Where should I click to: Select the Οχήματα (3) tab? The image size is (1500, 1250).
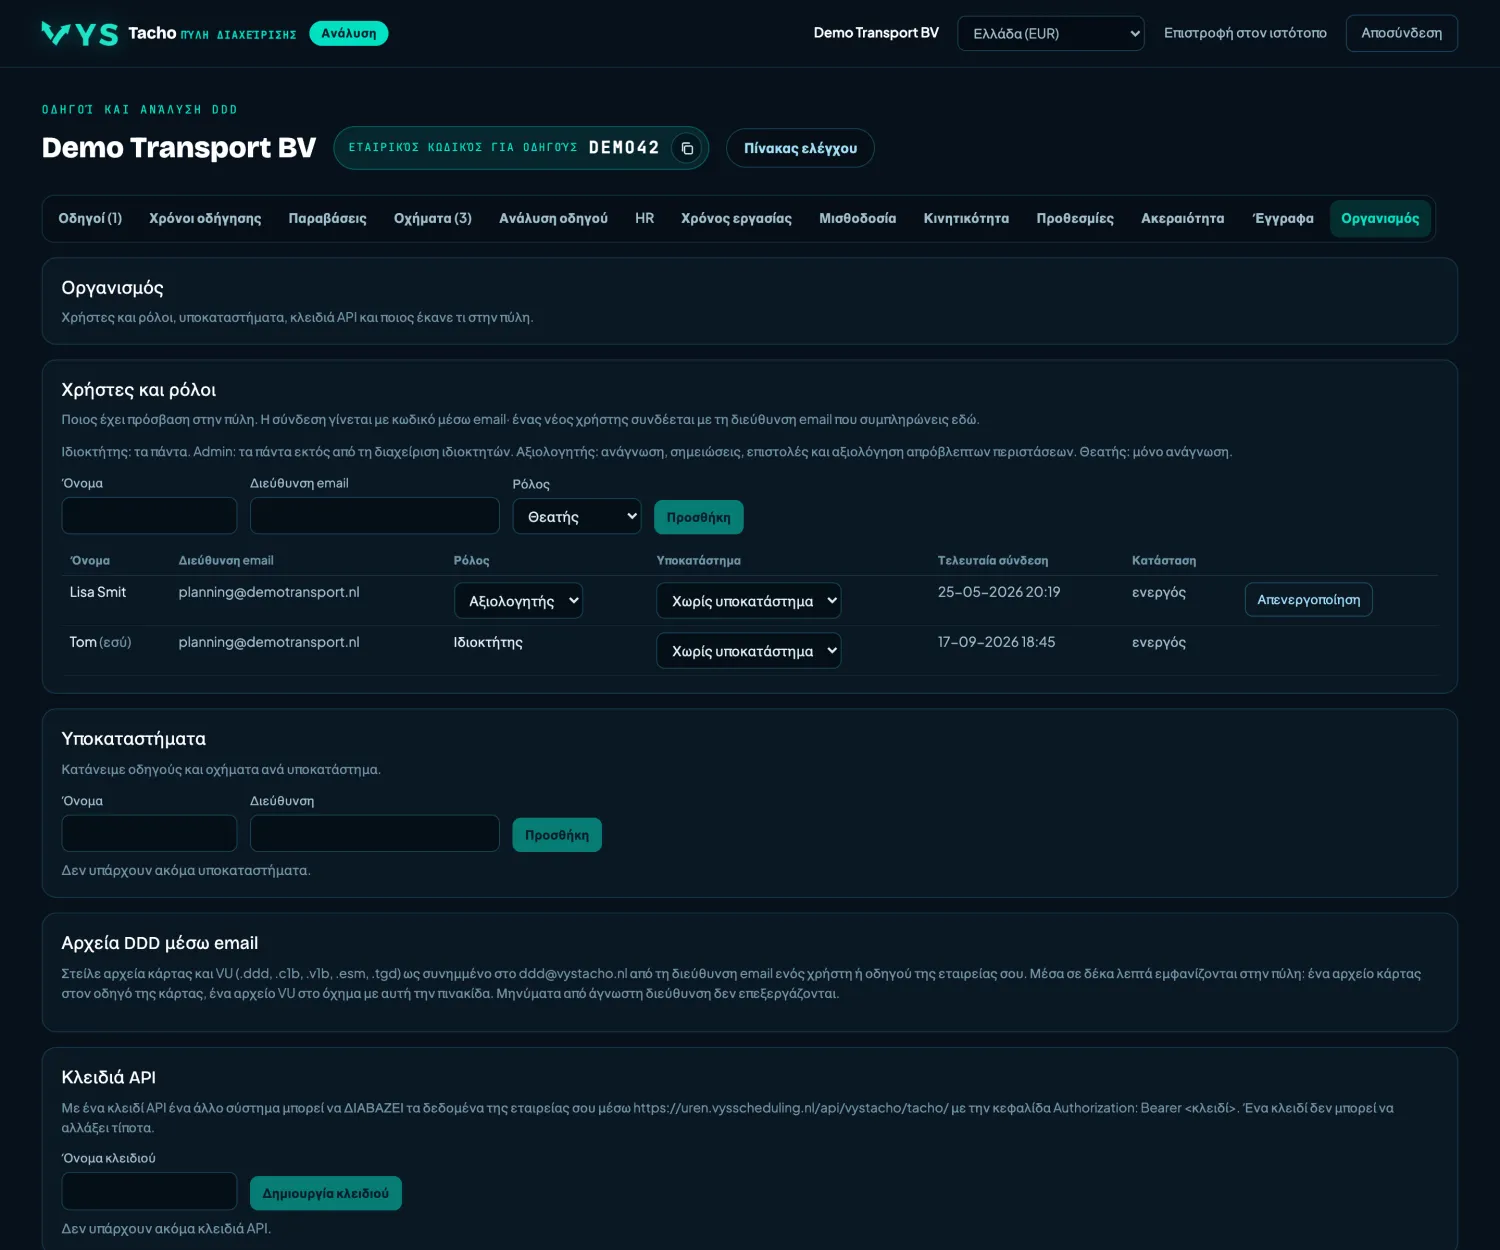coord(432,218)
